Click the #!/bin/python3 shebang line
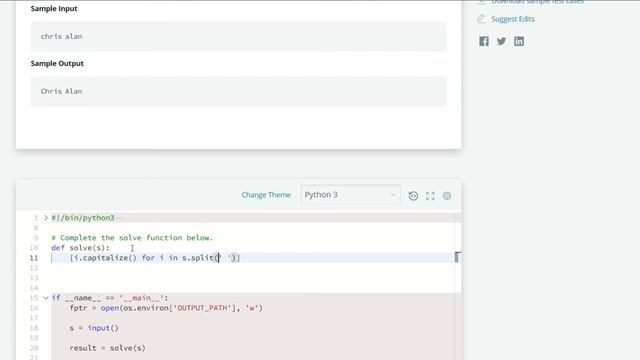Viewport: 640px width, 360px height. tap(83, 218)
